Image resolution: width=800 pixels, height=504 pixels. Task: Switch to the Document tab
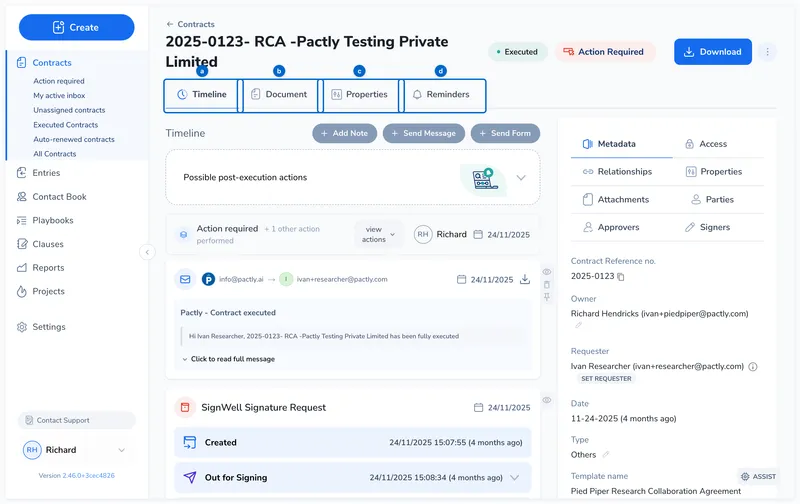click(280, 95)
